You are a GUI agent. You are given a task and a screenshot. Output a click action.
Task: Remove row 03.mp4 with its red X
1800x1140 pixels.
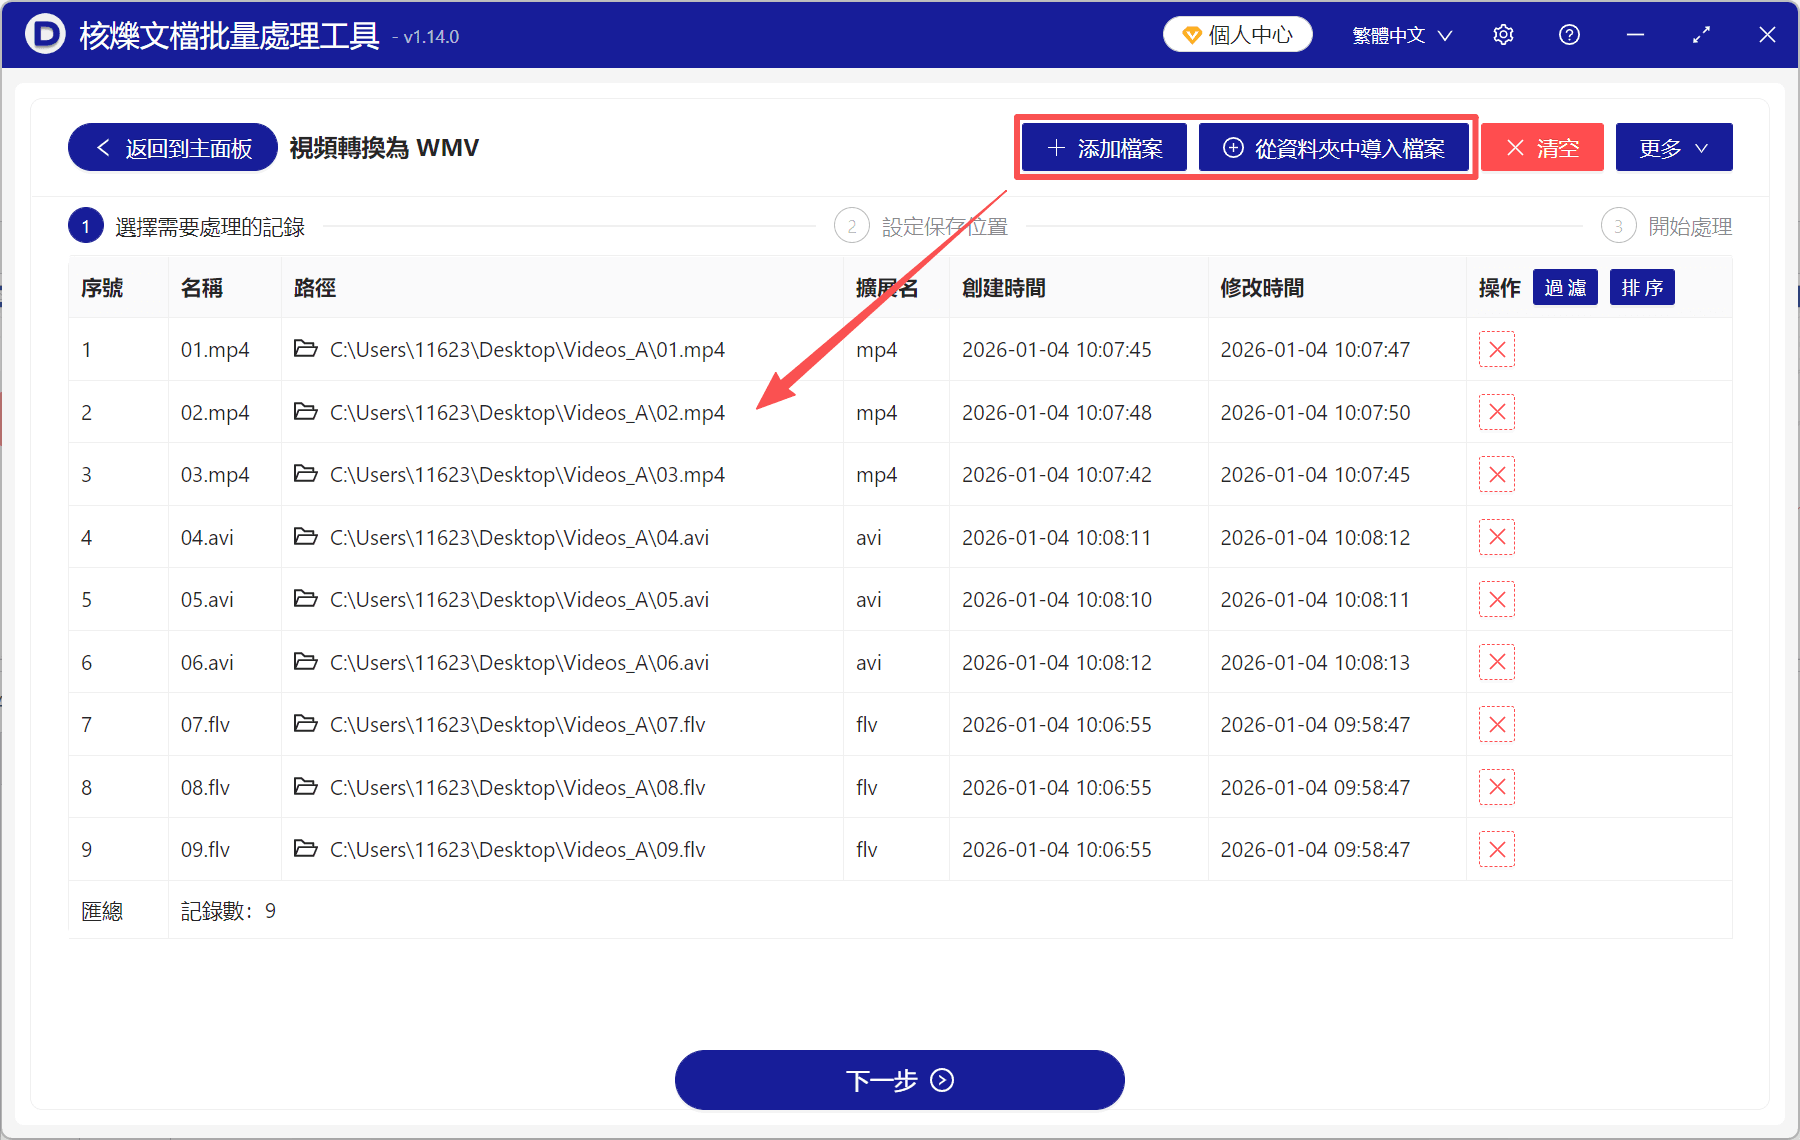(1497, 475)
